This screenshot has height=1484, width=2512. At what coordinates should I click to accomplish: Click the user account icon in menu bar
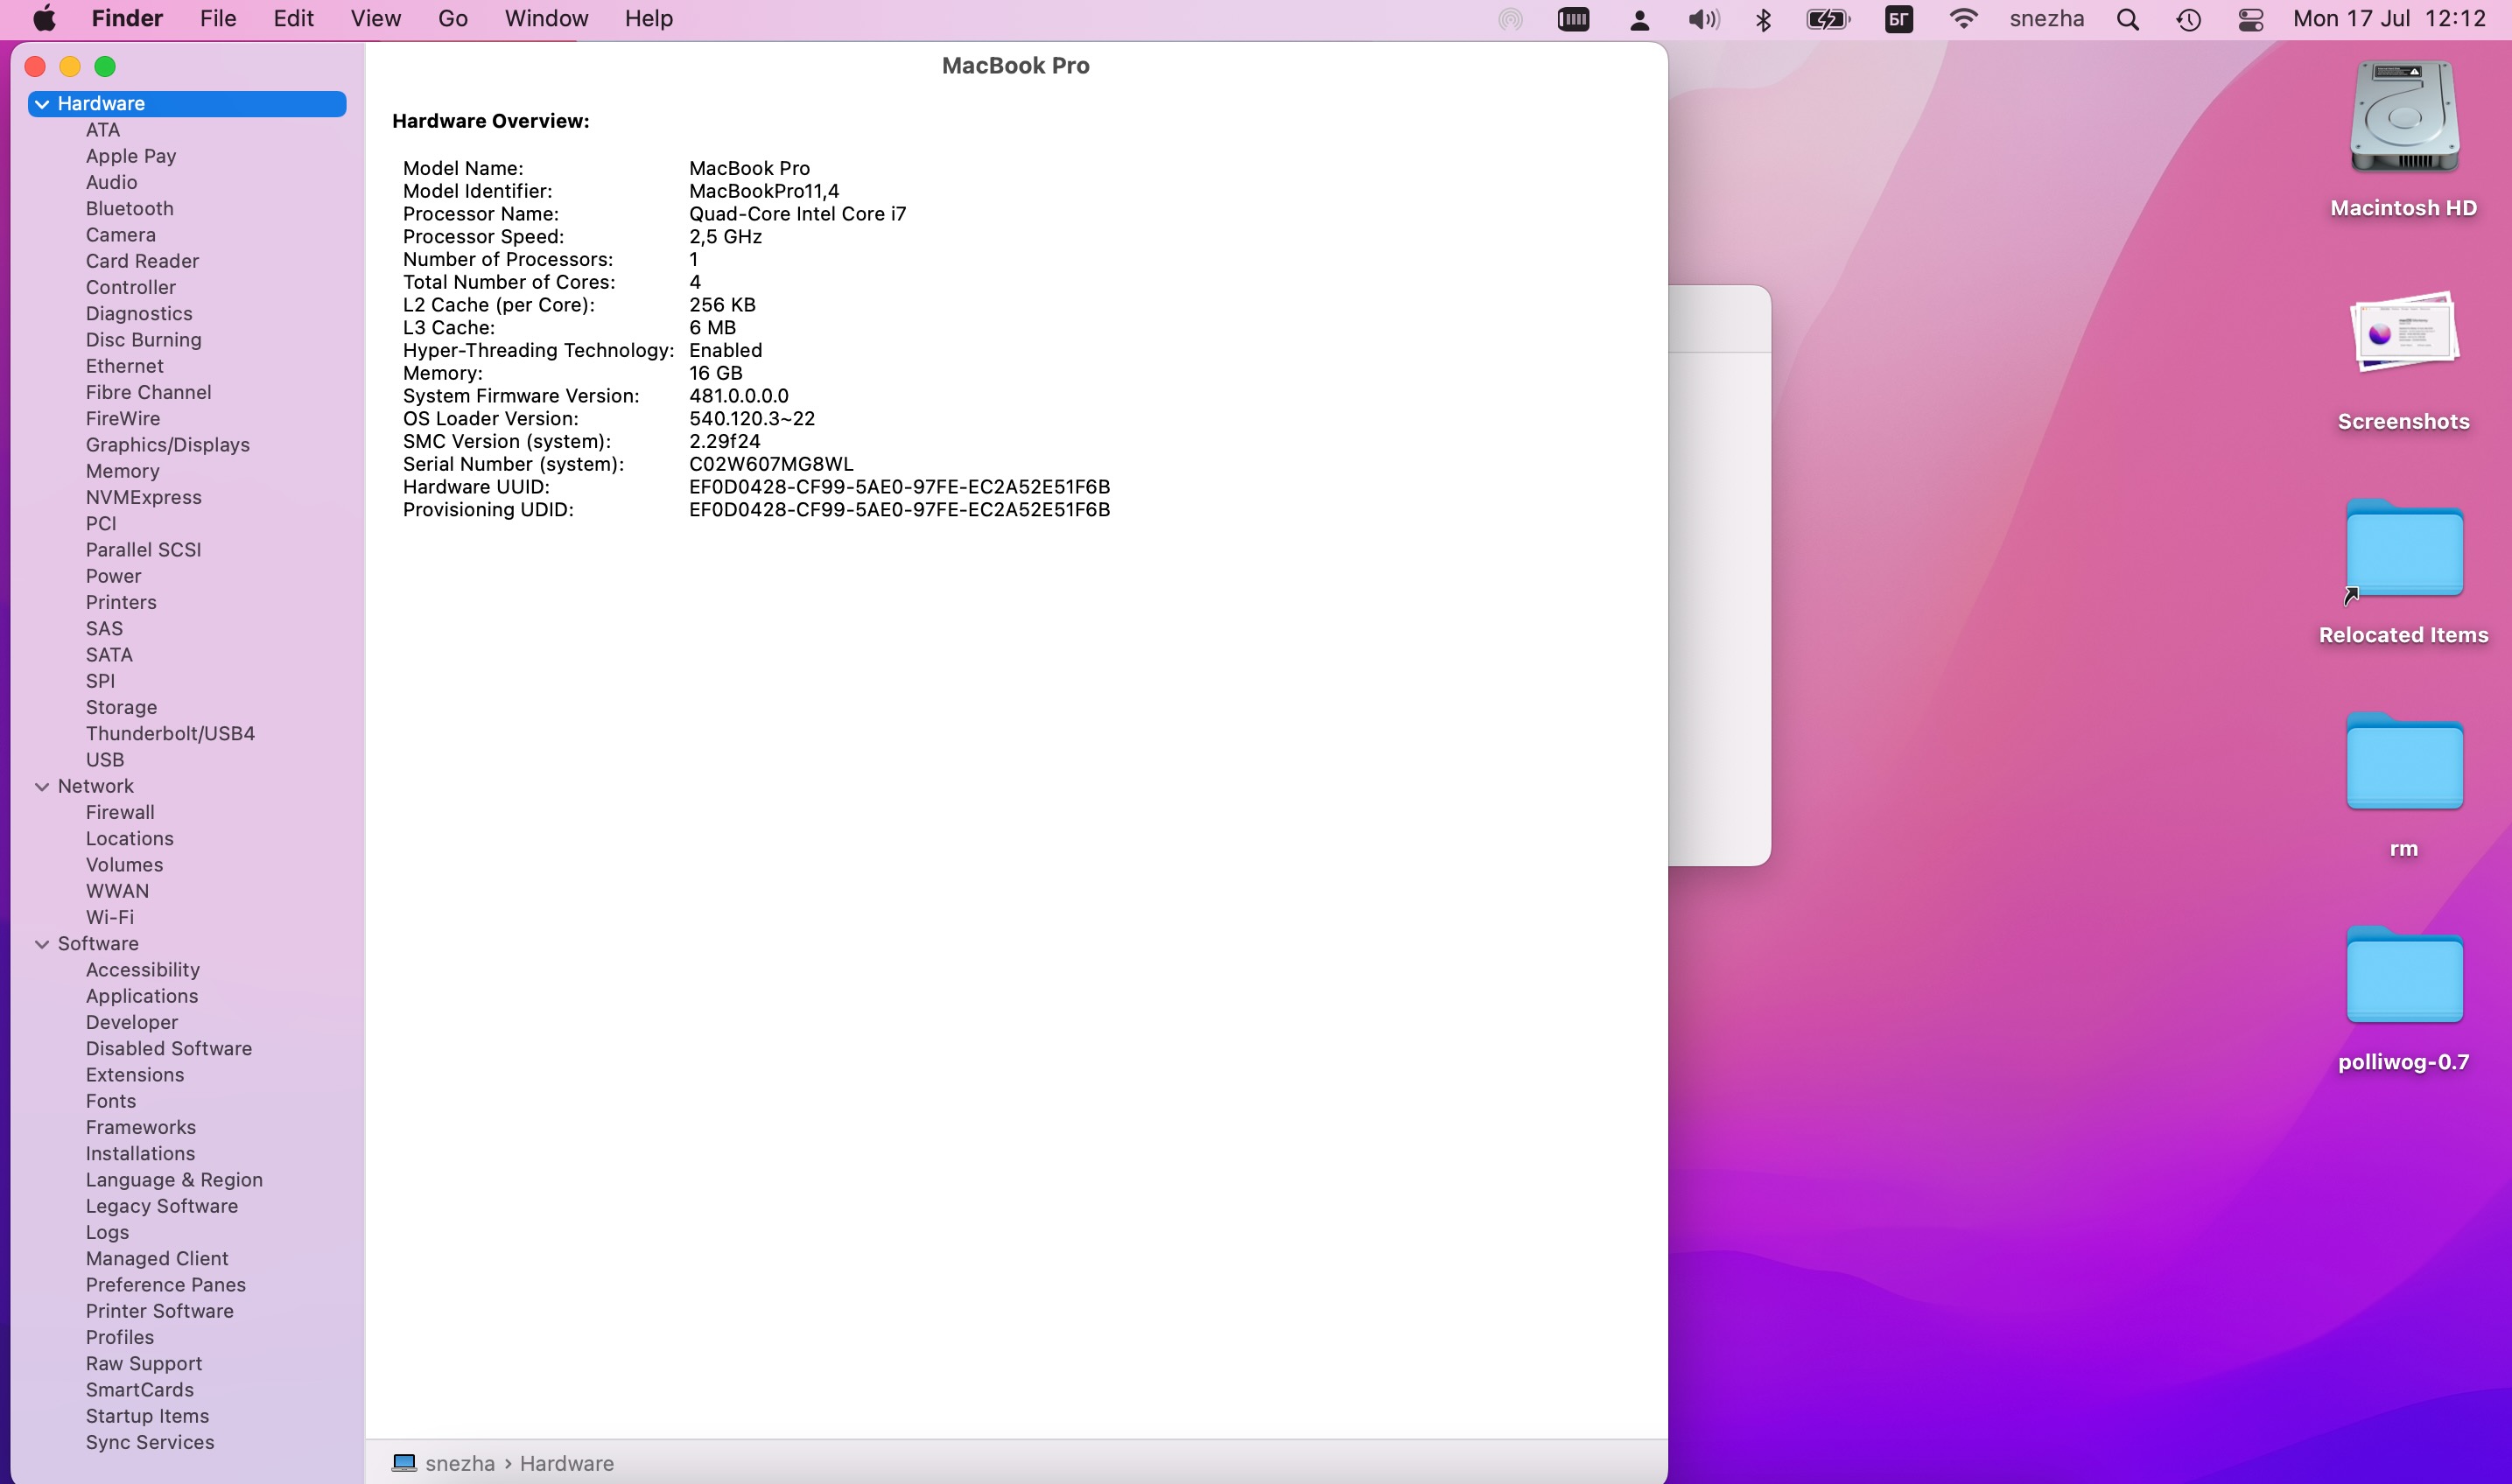1639,20
